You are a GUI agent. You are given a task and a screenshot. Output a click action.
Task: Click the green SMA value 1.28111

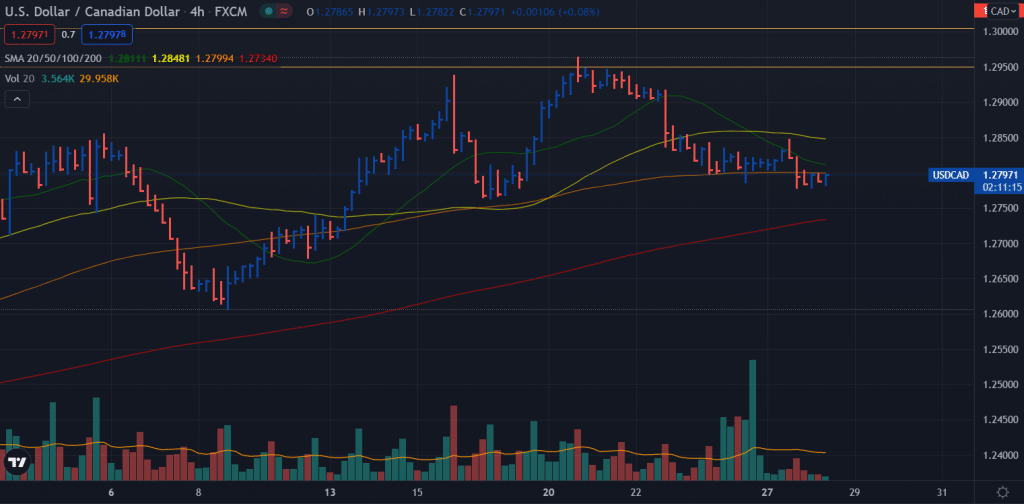[128, 59]
